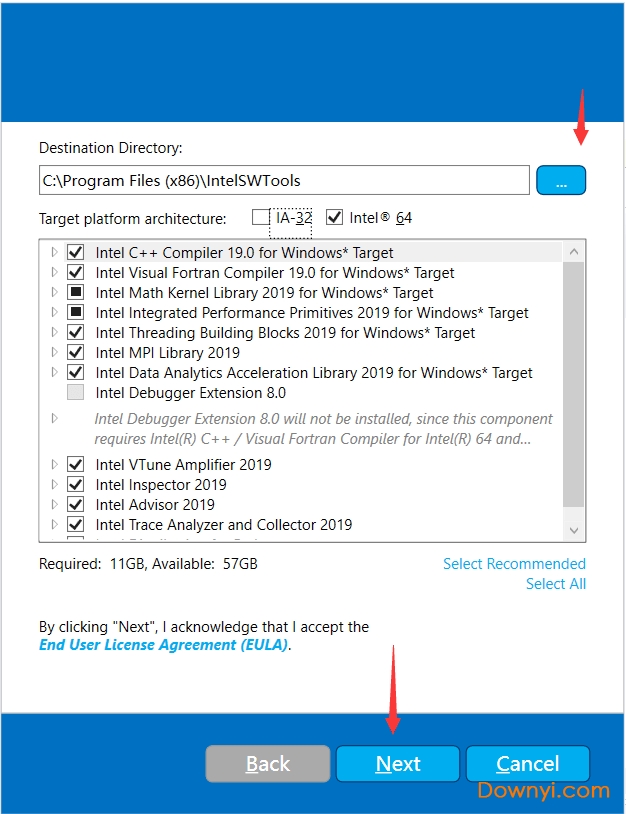The height and width of the screenshot is (814, 626).
Task: Expand Intel Trace Analyzer and Collector node
Action: 55,524
